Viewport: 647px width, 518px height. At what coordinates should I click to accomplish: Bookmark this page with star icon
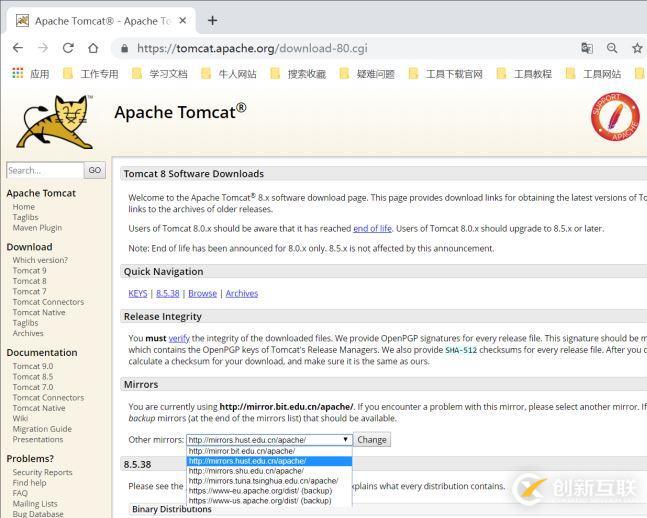click(x=637, y=48)
